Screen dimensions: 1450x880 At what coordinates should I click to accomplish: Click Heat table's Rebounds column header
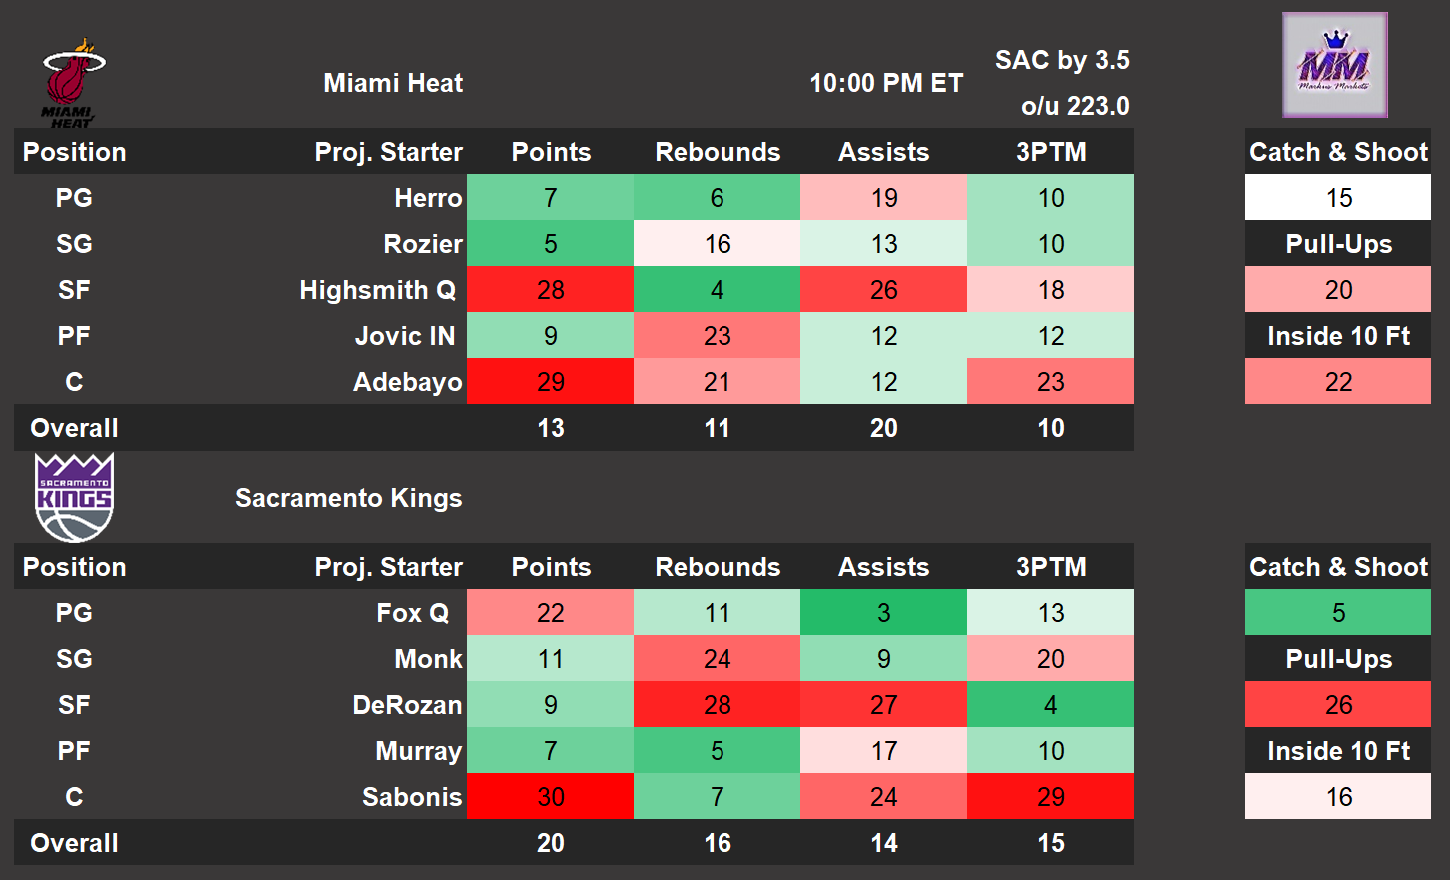pos(717,152)
